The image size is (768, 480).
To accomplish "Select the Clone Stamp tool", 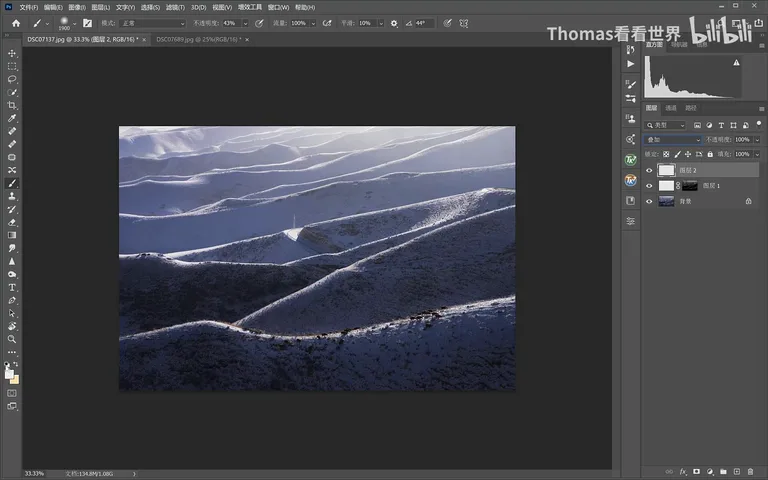I will (x=12, y=196).
